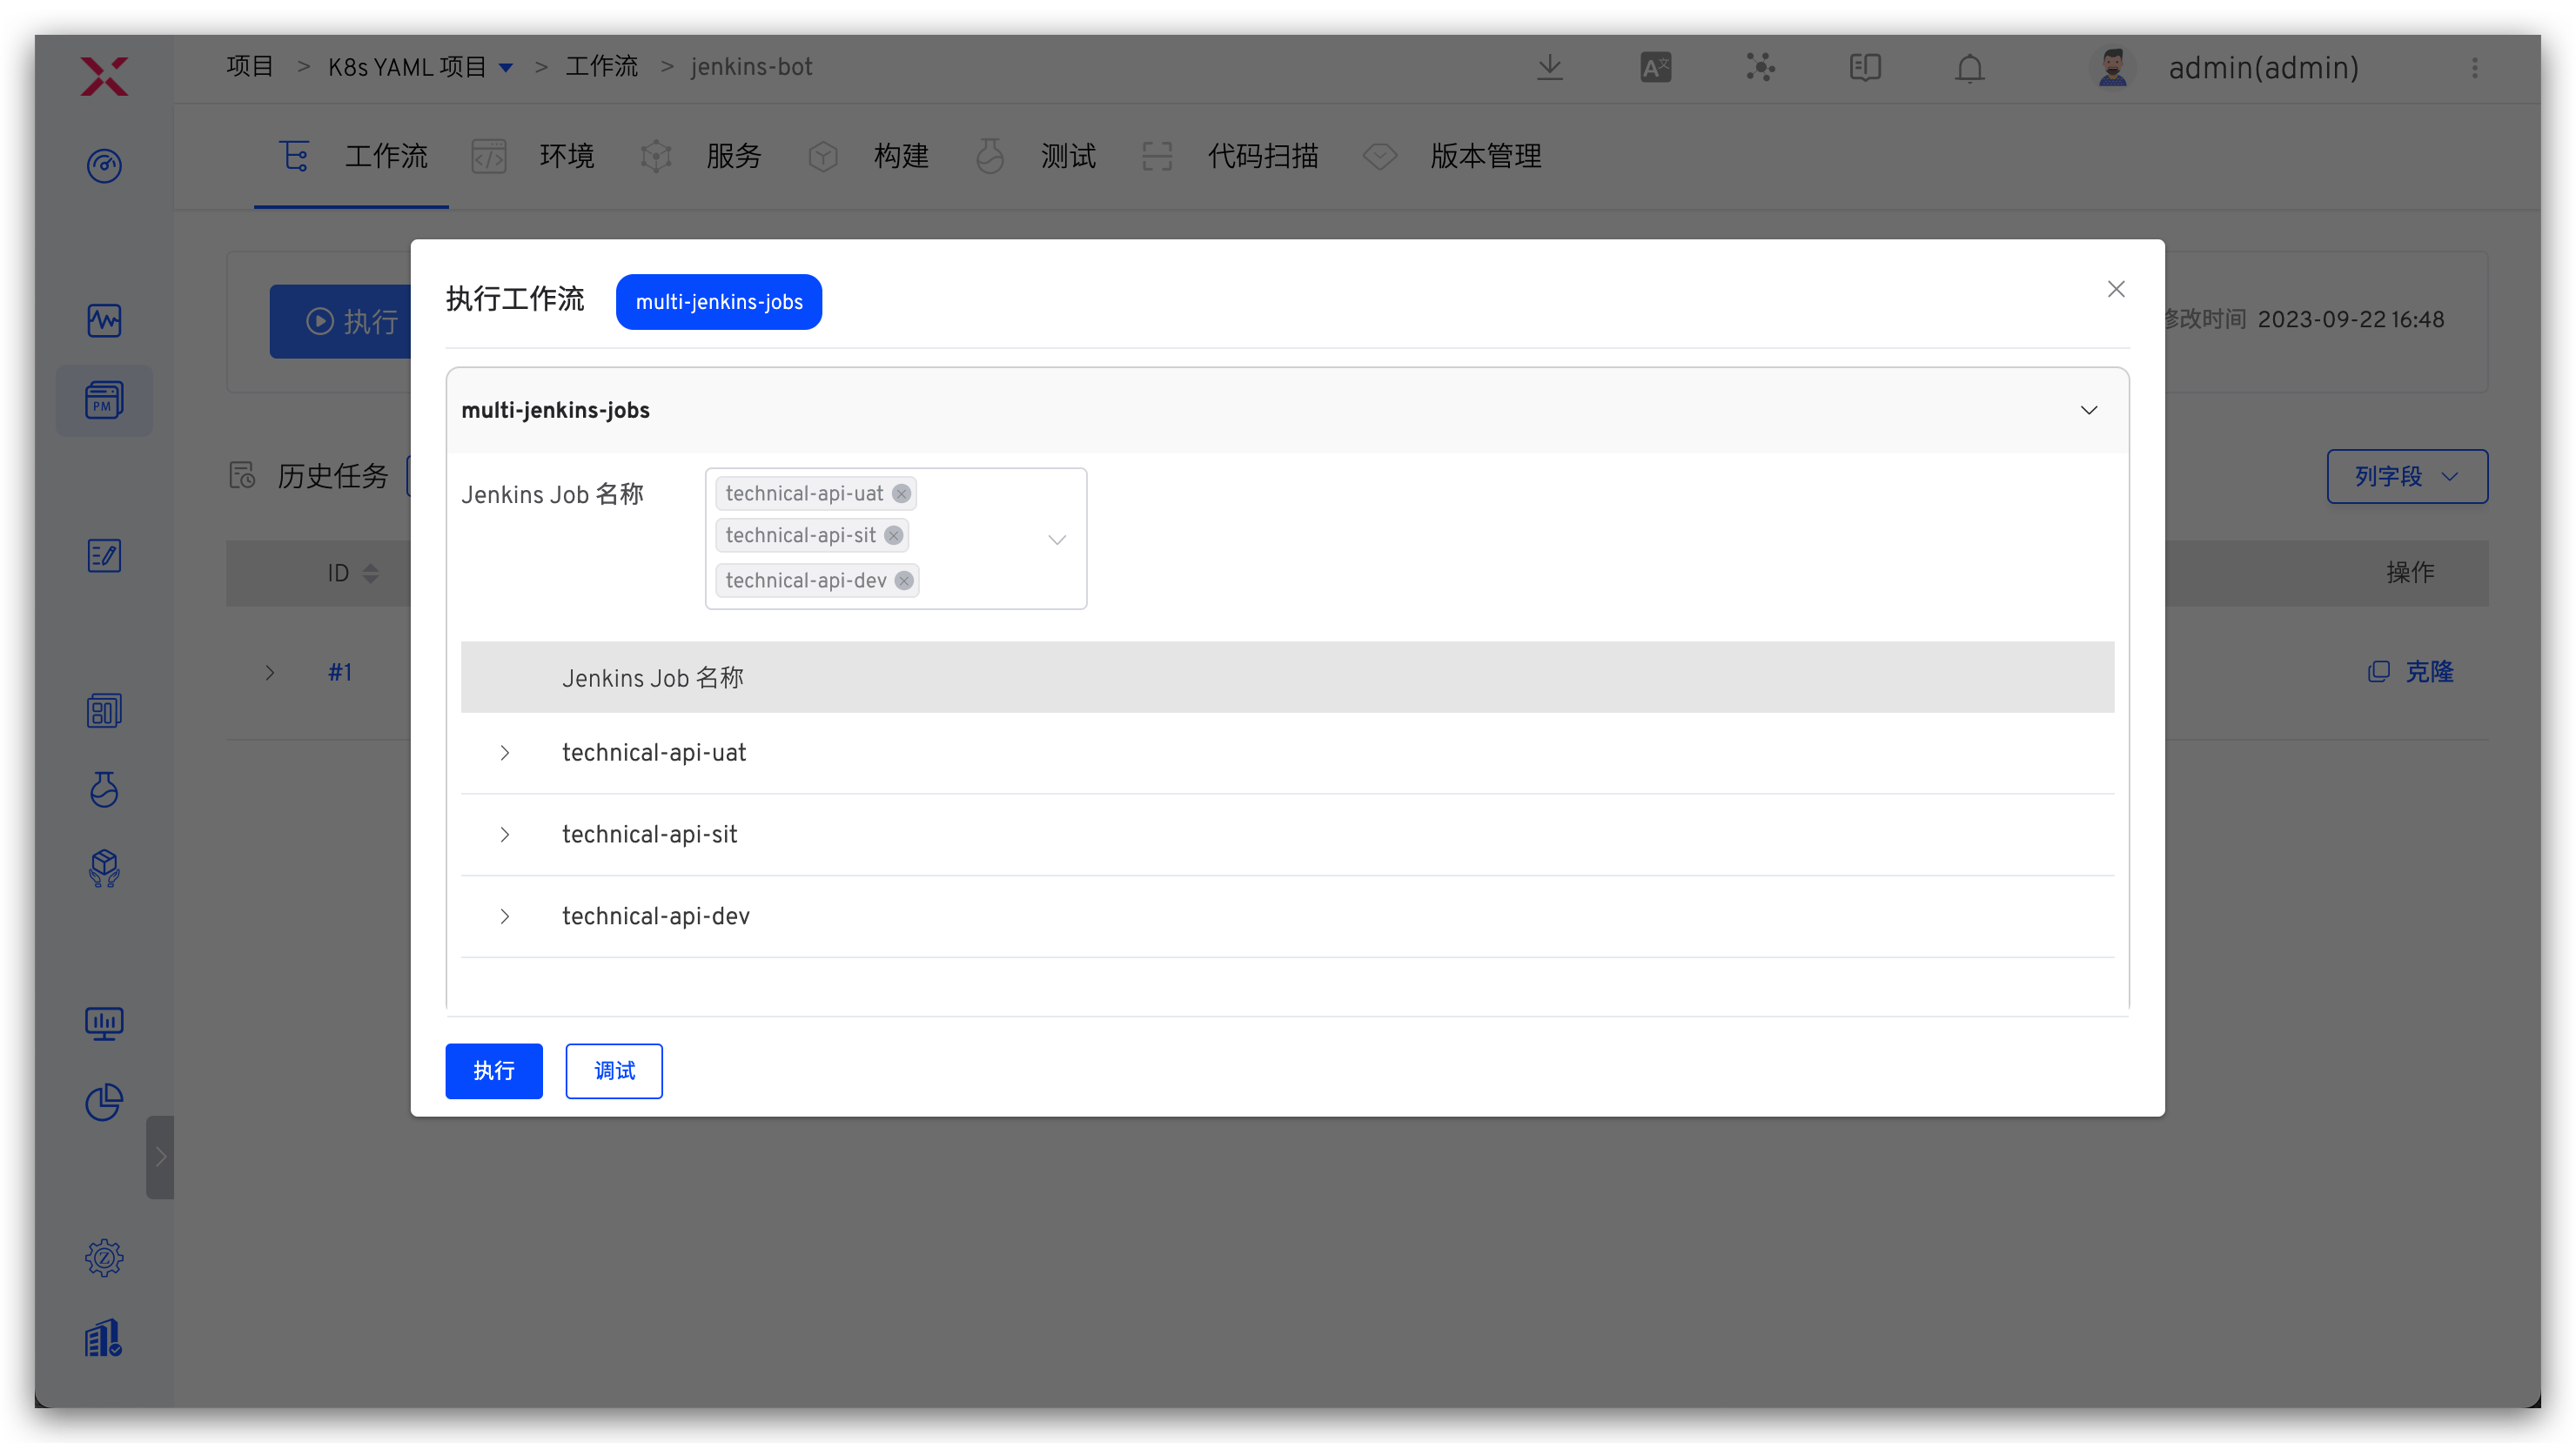Switch to the 版本管理 tab
2576x1443 pixels.
pyautogui.click(x=1451, y=156)
